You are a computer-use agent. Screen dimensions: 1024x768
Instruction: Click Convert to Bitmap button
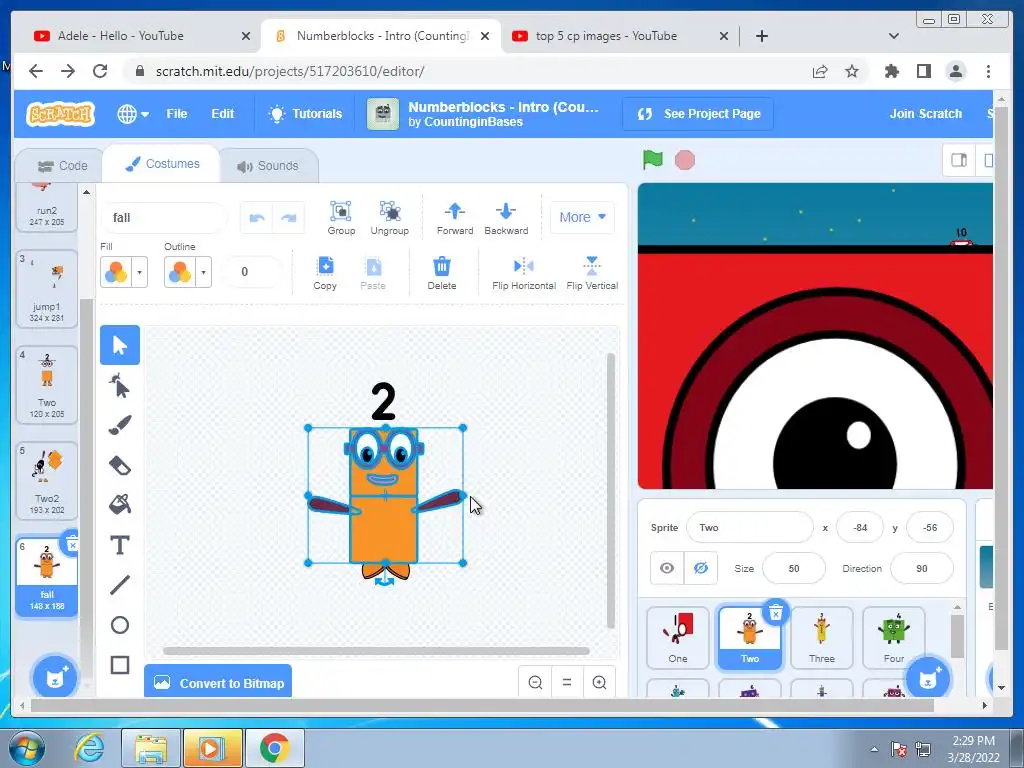pyautogui.click(x=218, y=683)
